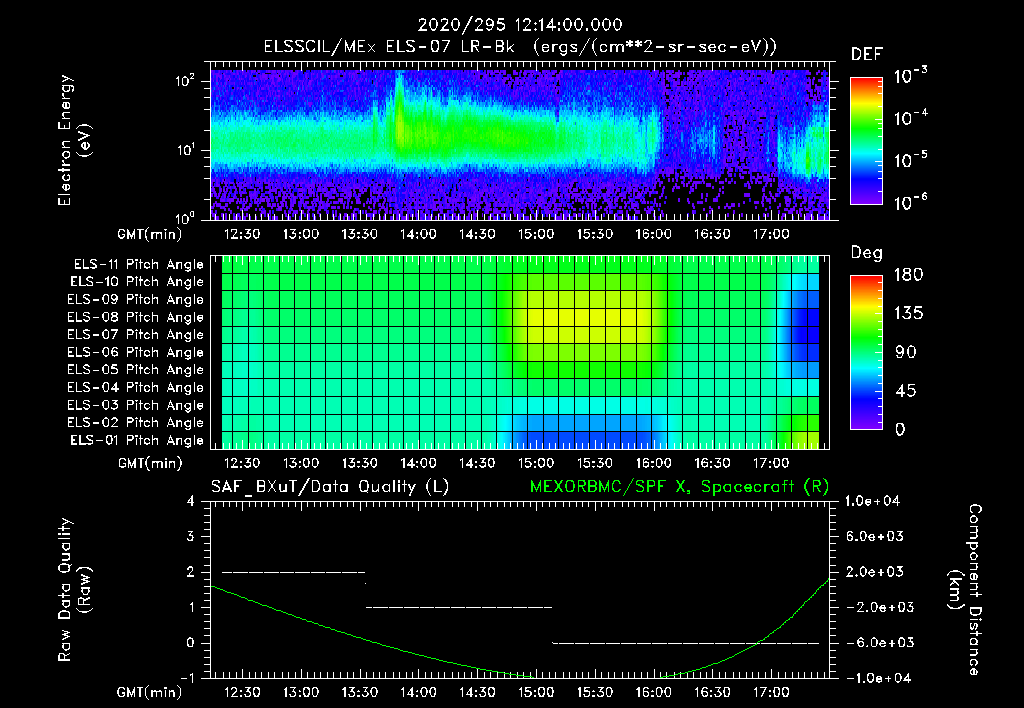Click the 10^0 electron energy tick label

tap(184, 217)
